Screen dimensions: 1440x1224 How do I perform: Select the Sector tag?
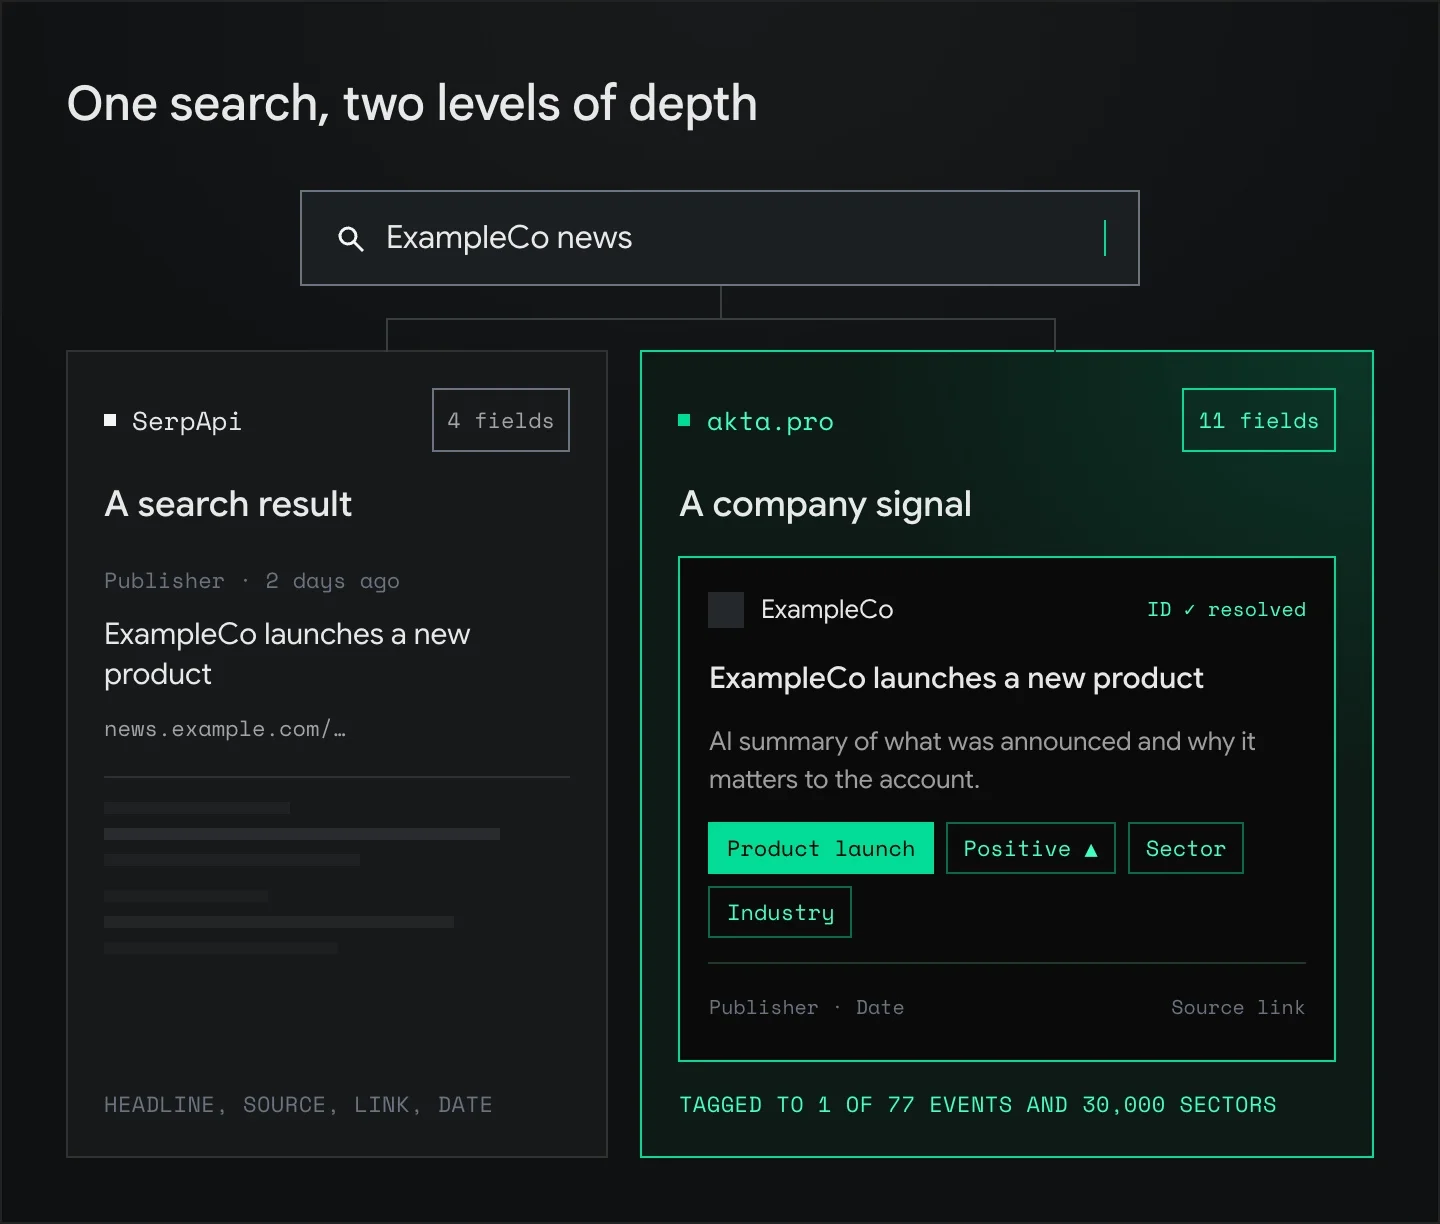click(x=1186, y=848)
